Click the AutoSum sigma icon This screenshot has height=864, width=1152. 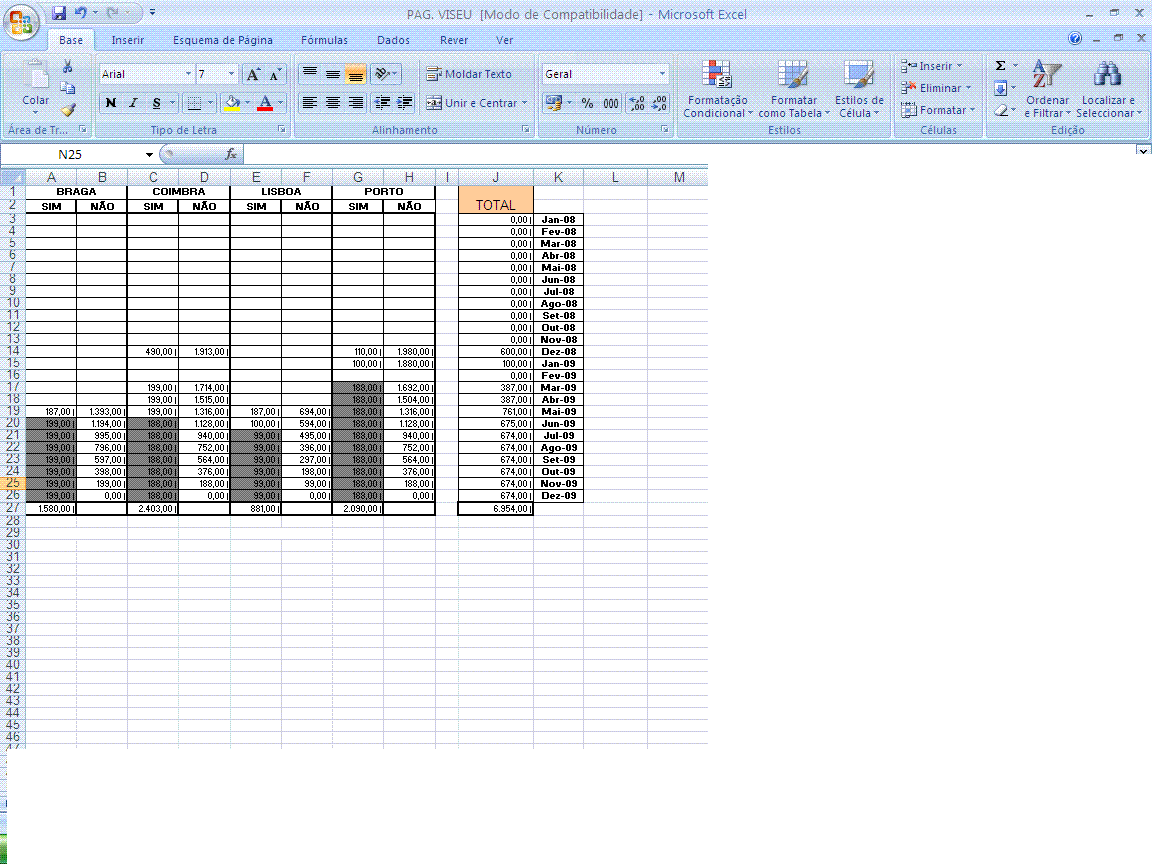click(1000, 66)
